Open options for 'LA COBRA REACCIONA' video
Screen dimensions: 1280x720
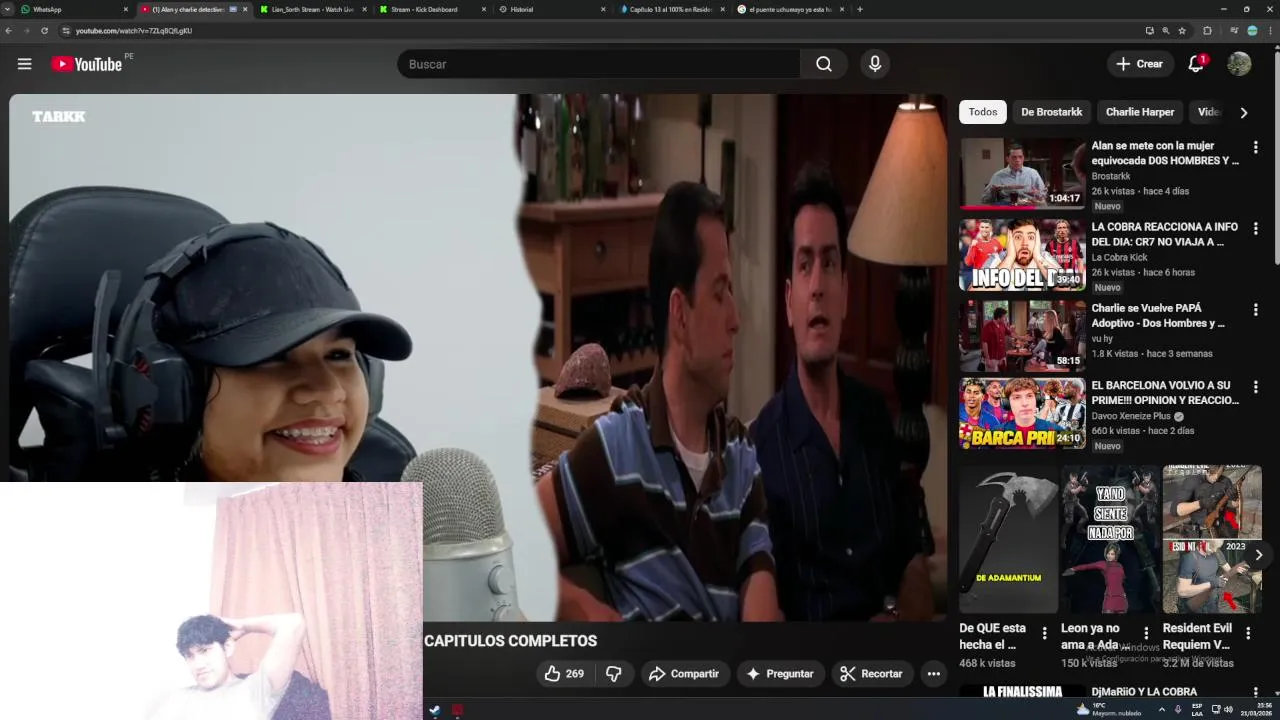pyautogui.click(x=1255, y=228)
